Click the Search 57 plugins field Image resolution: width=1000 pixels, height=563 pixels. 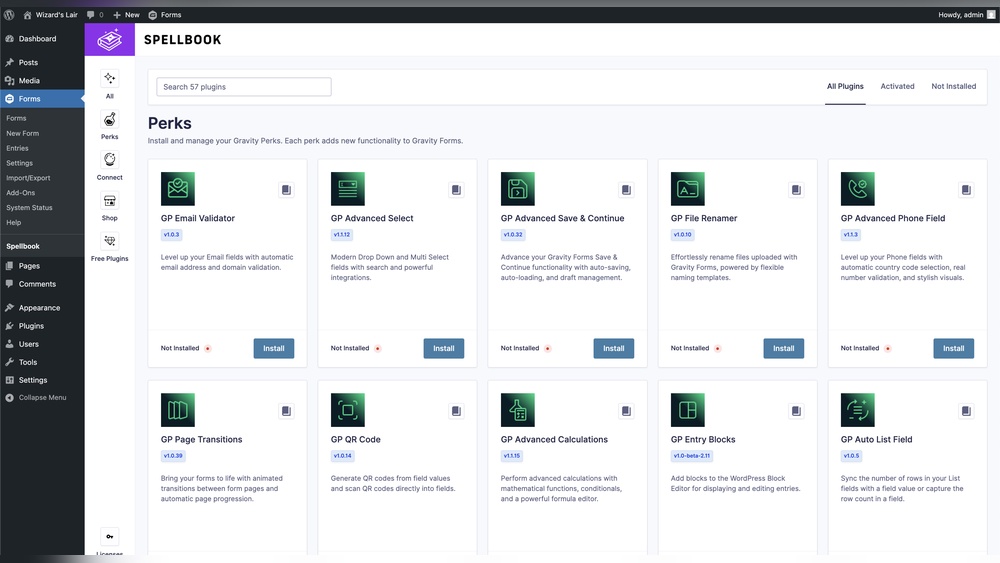point(244,87)
